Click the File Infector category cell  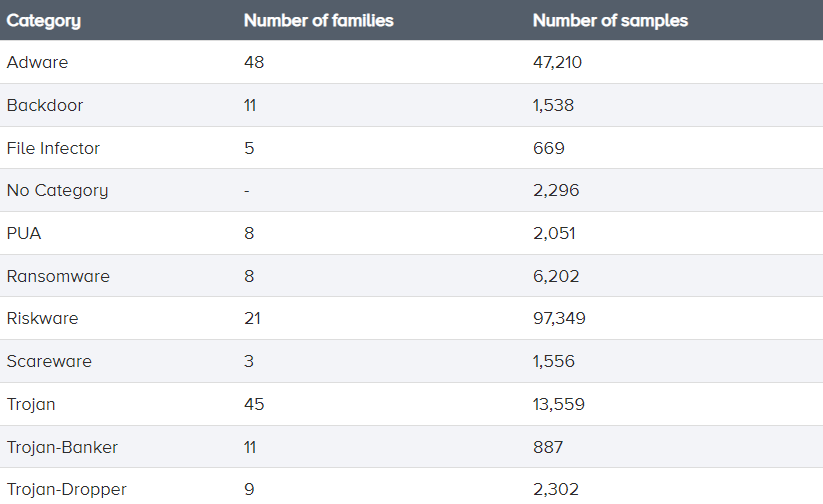pyautogui.click(x=53, y=148)
